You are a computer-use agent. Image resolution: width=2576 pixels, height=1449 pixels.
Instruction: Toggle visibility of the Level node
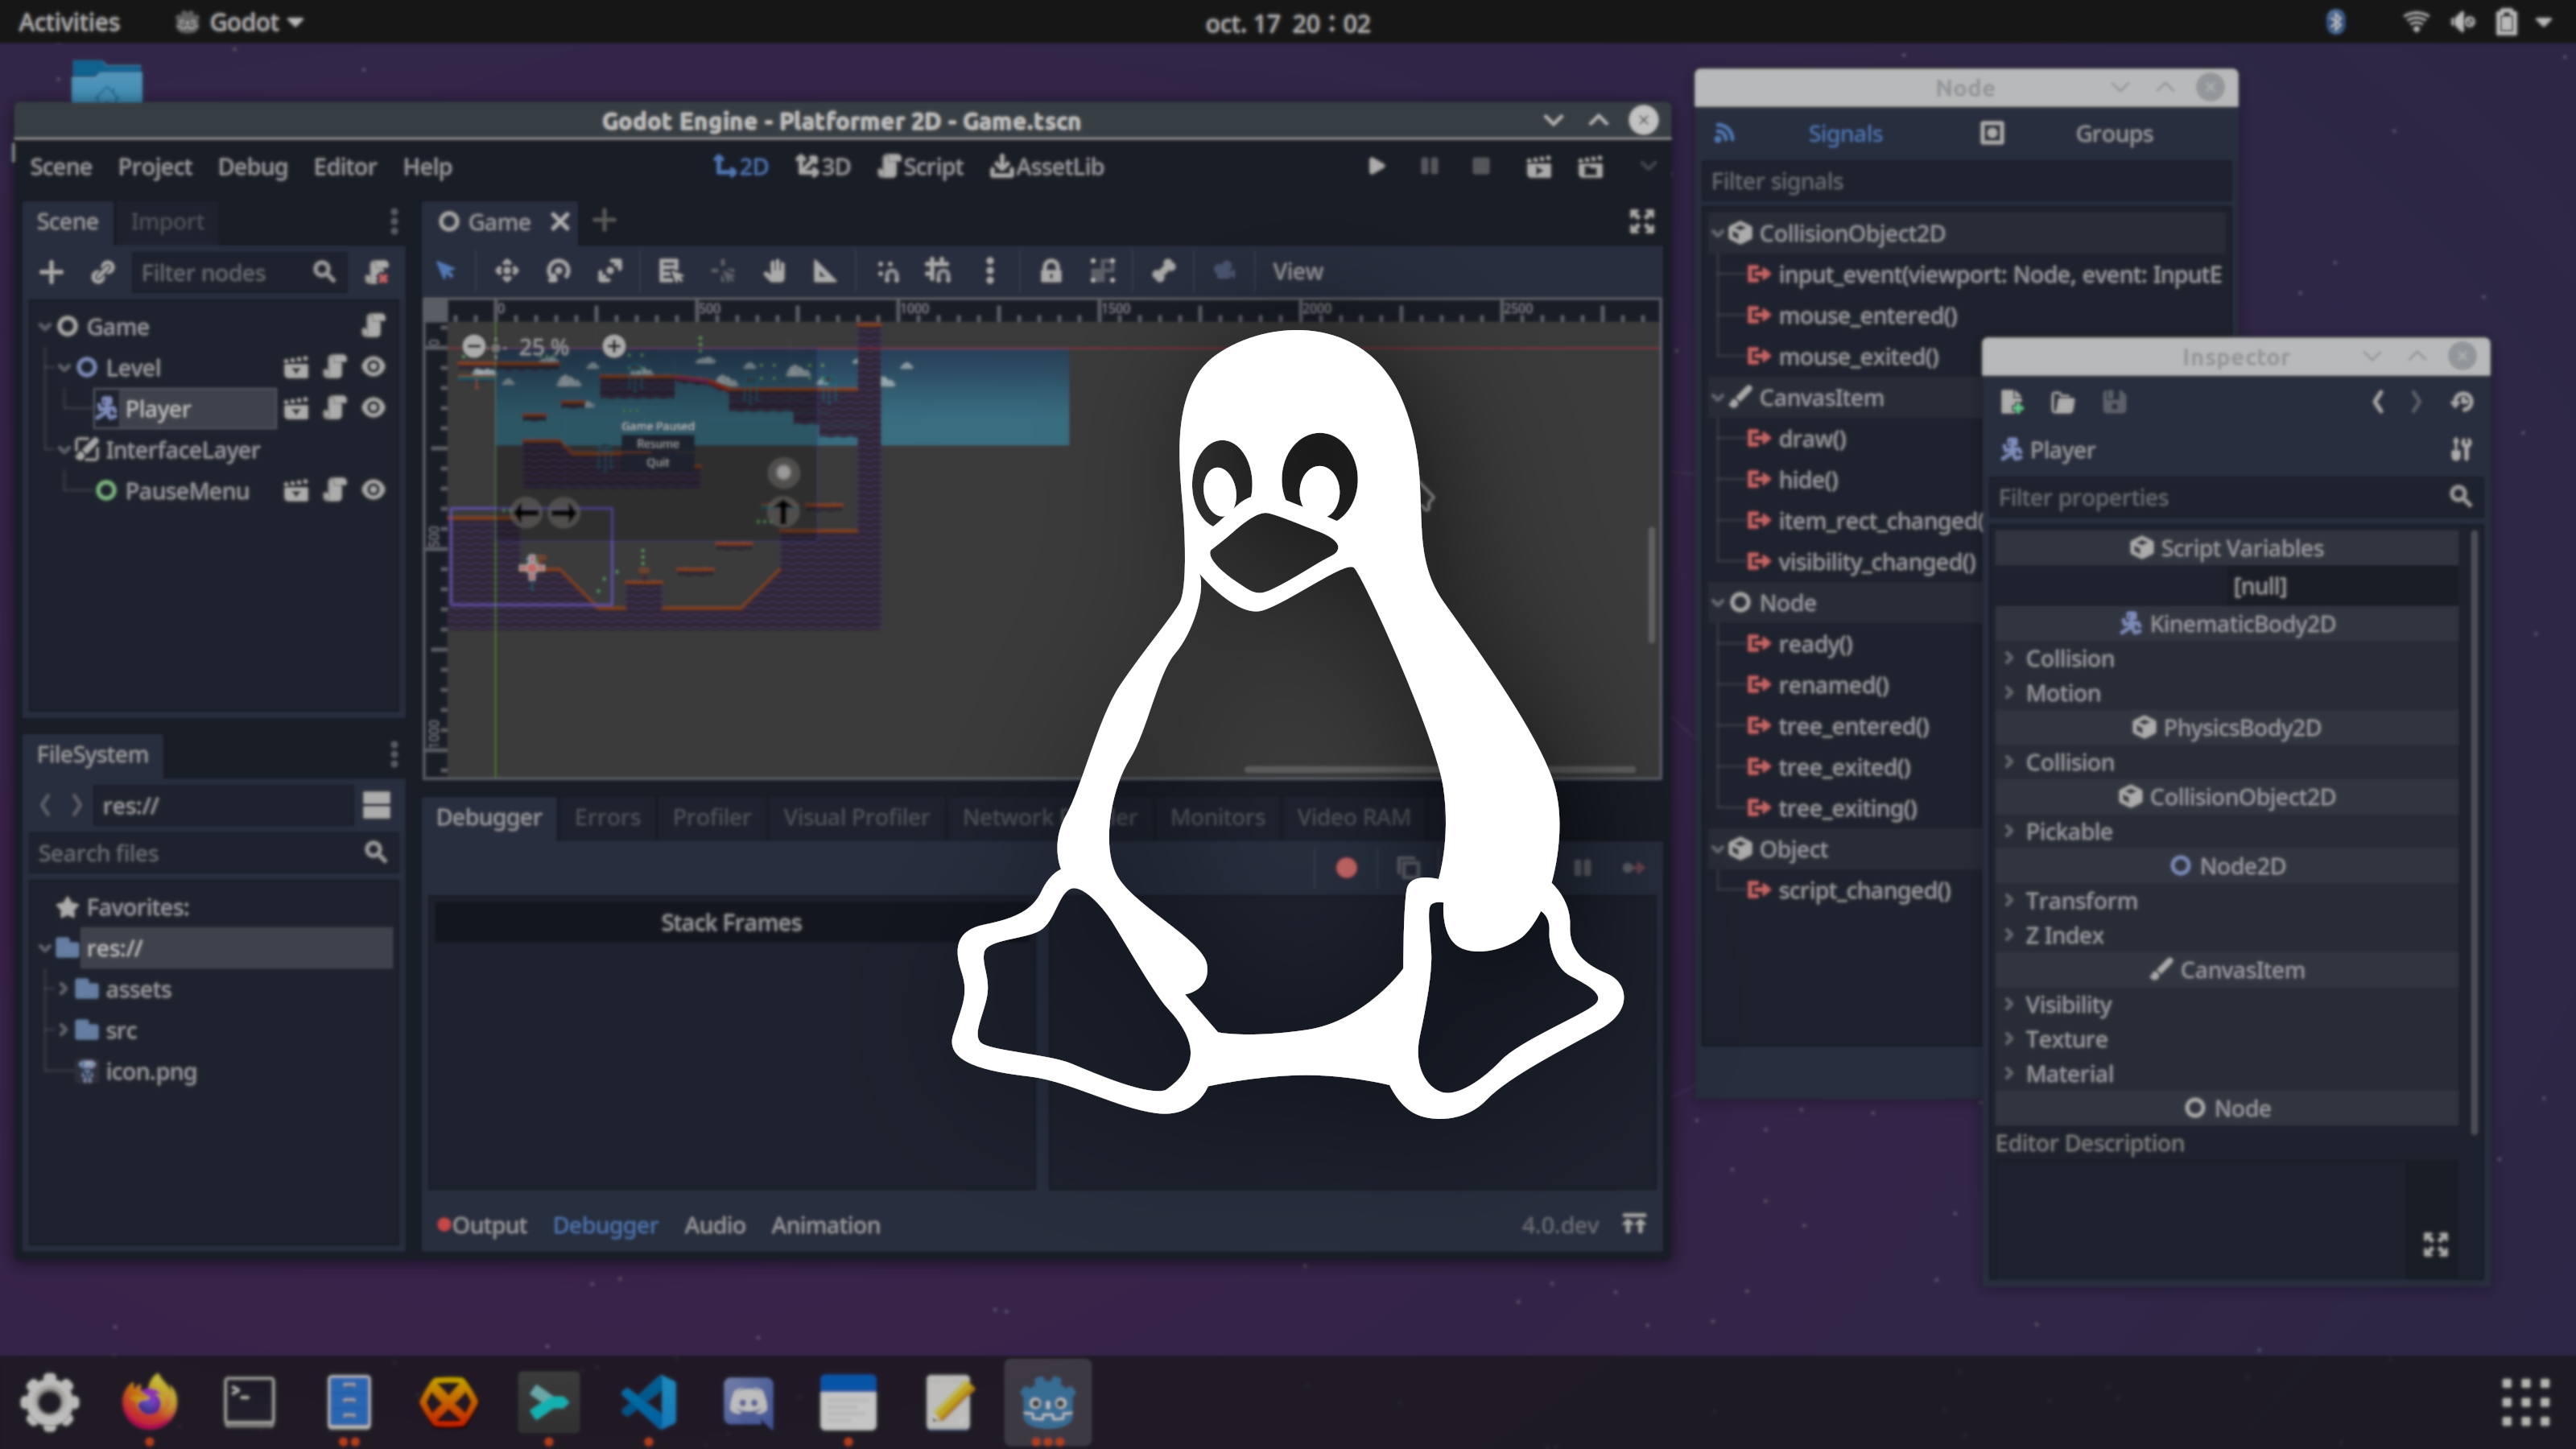tap(373, 367)
